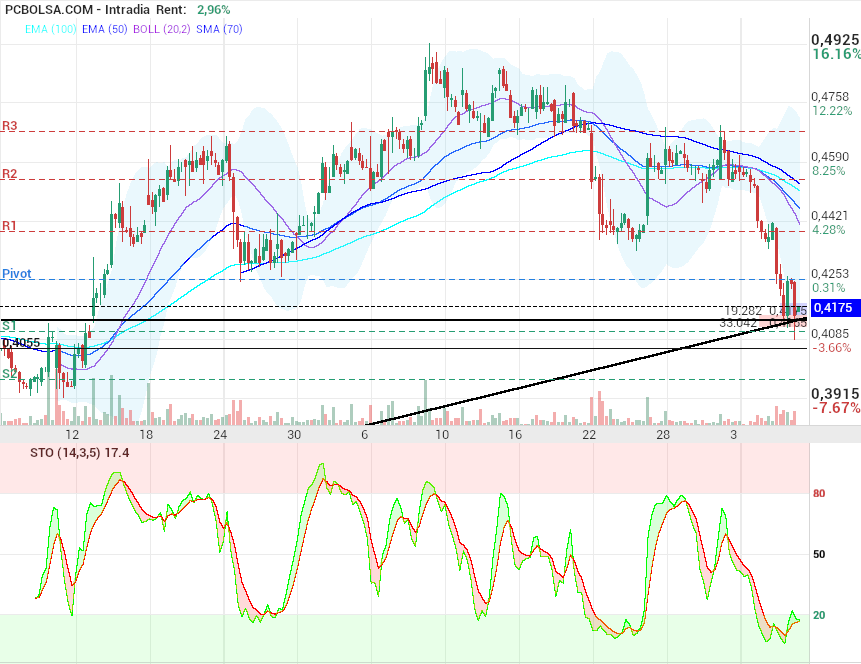Click the 20 oversold stochastic level

pyautogui.click(x=818, y=615)
